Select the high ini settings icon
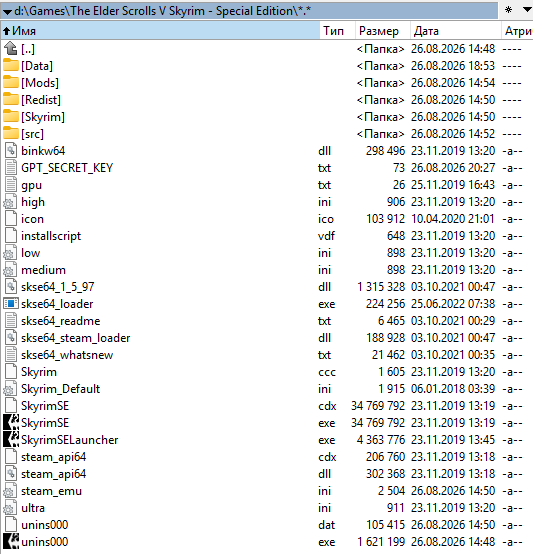537x554 pixels. click(x=10, y=202)
